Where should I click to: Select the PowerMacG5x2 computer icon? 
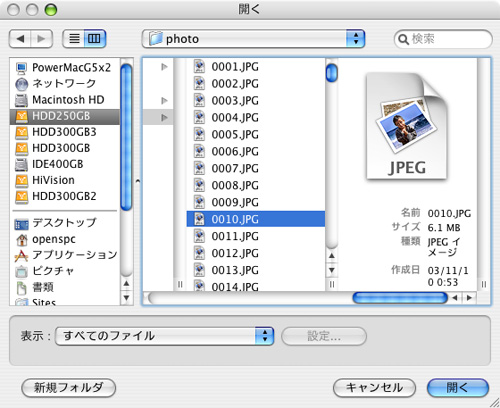coord(22,68)
